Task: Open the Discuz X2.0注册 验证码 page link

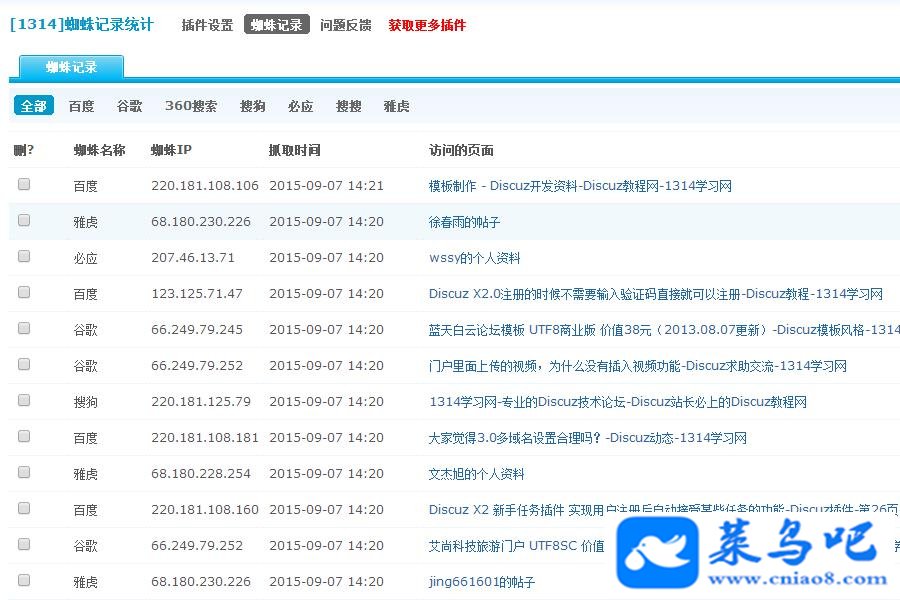Action: 655,294
